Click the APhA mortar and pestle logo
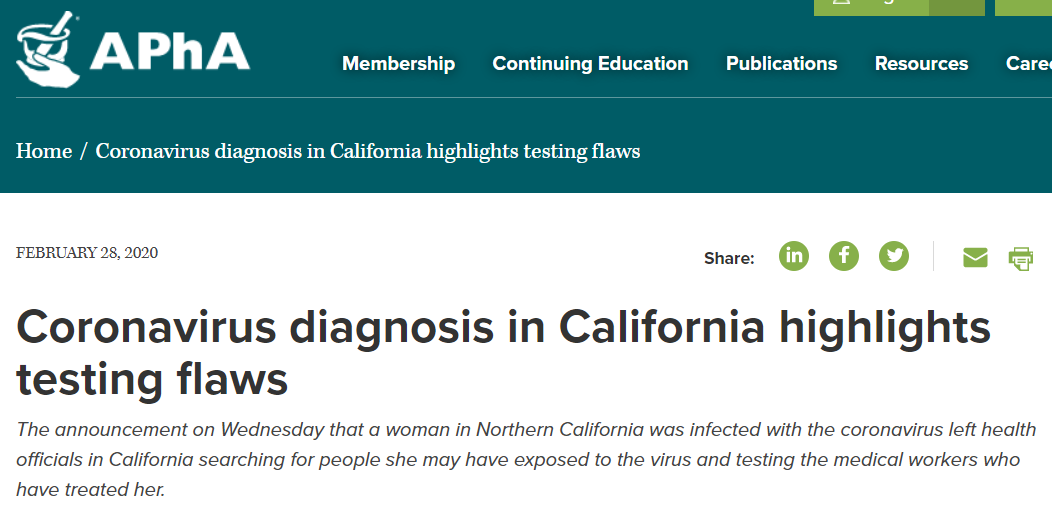This screenshot has height=512, width=1052. pos(49,49)
